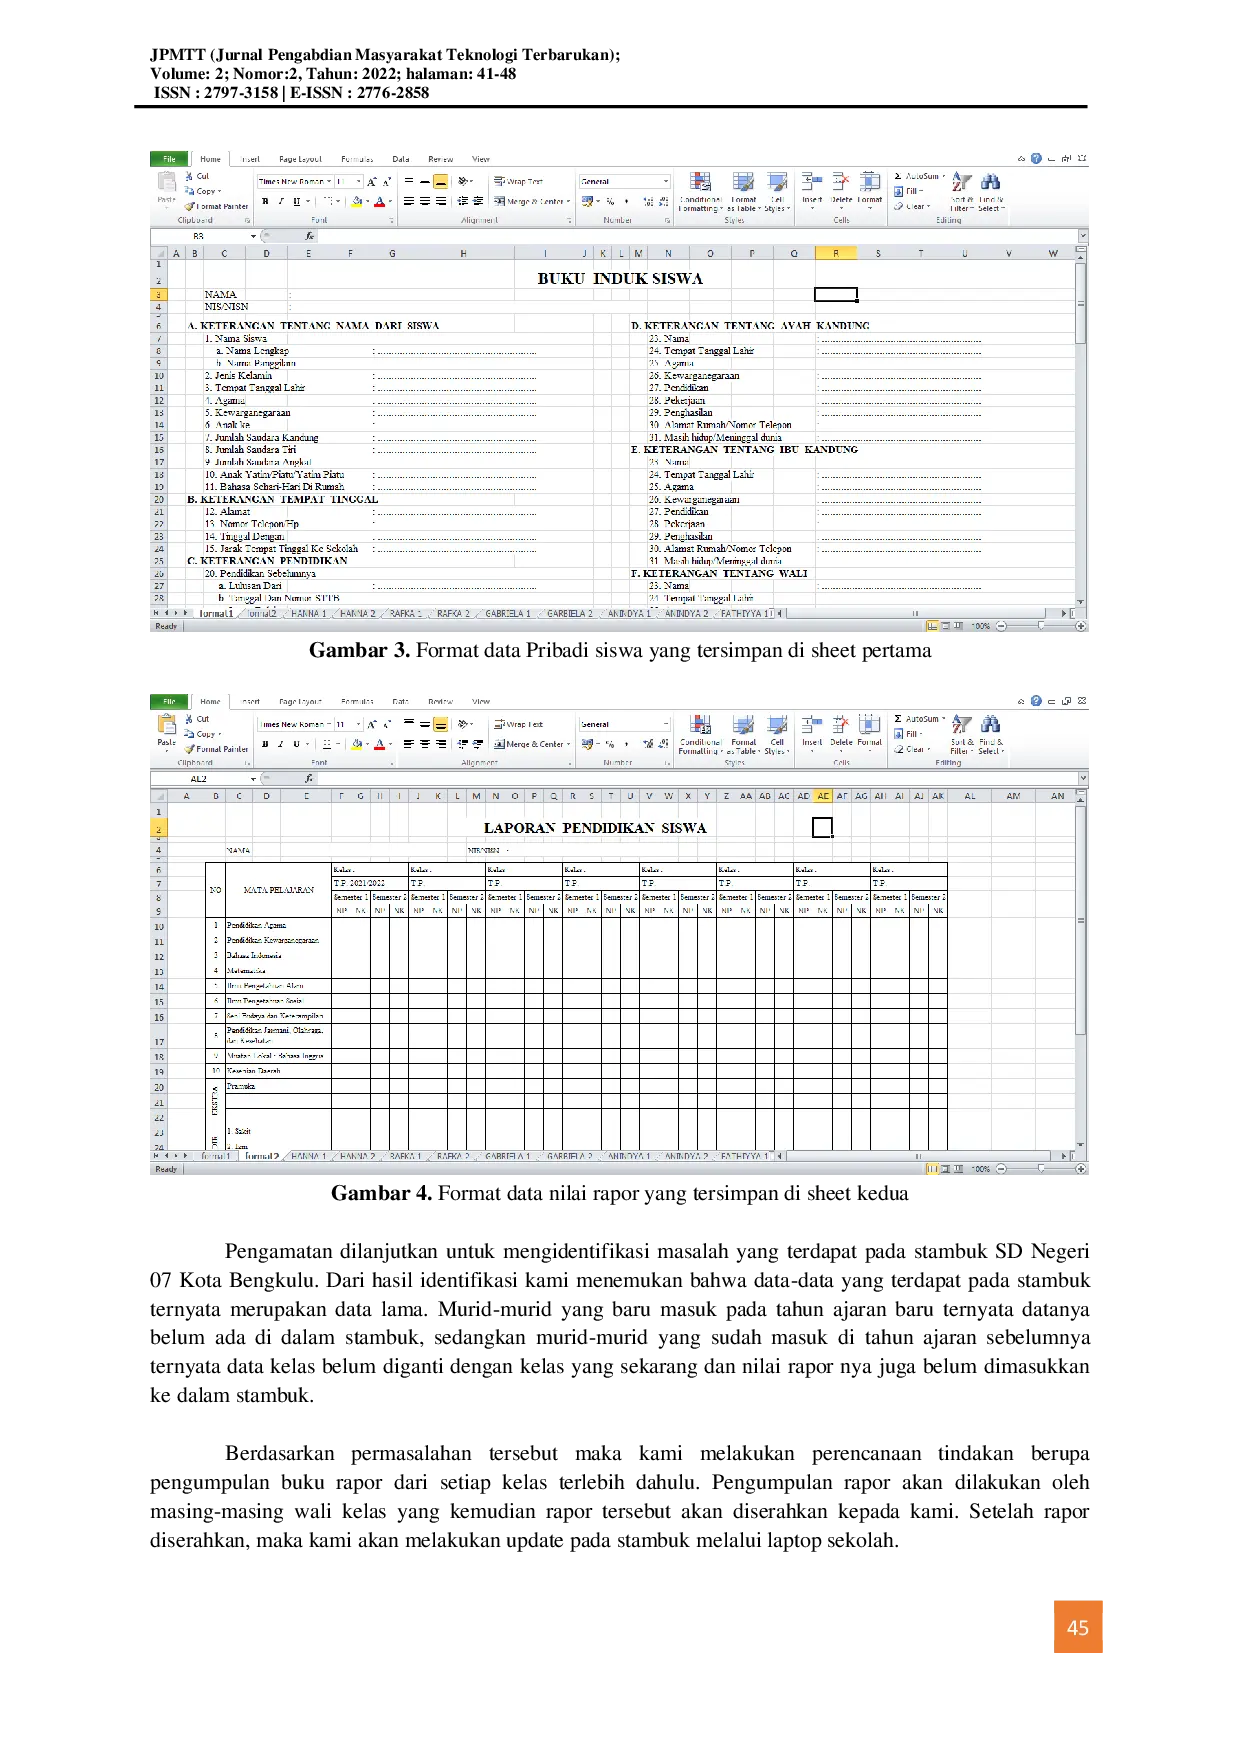The height and width of the screenshot is (1754, 1240).
Task: Click Conditional Formatting icon in Gambar 3 Excel
Action: 701,182
